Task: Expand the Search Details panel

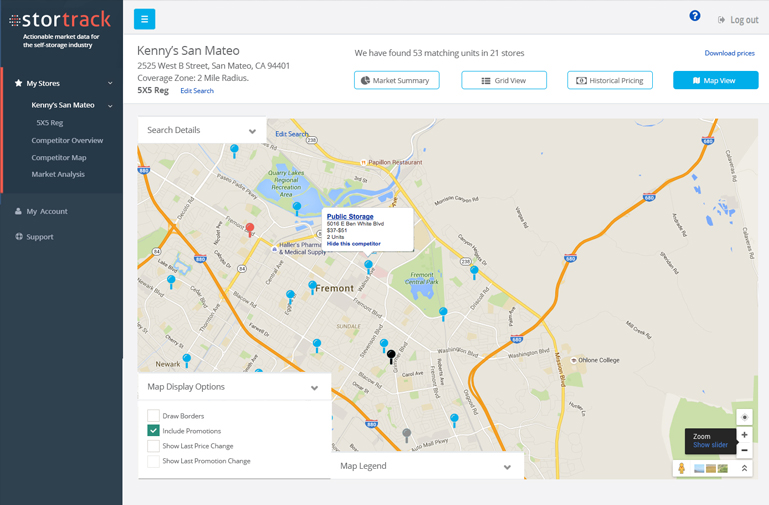Action: coord(252,131)
